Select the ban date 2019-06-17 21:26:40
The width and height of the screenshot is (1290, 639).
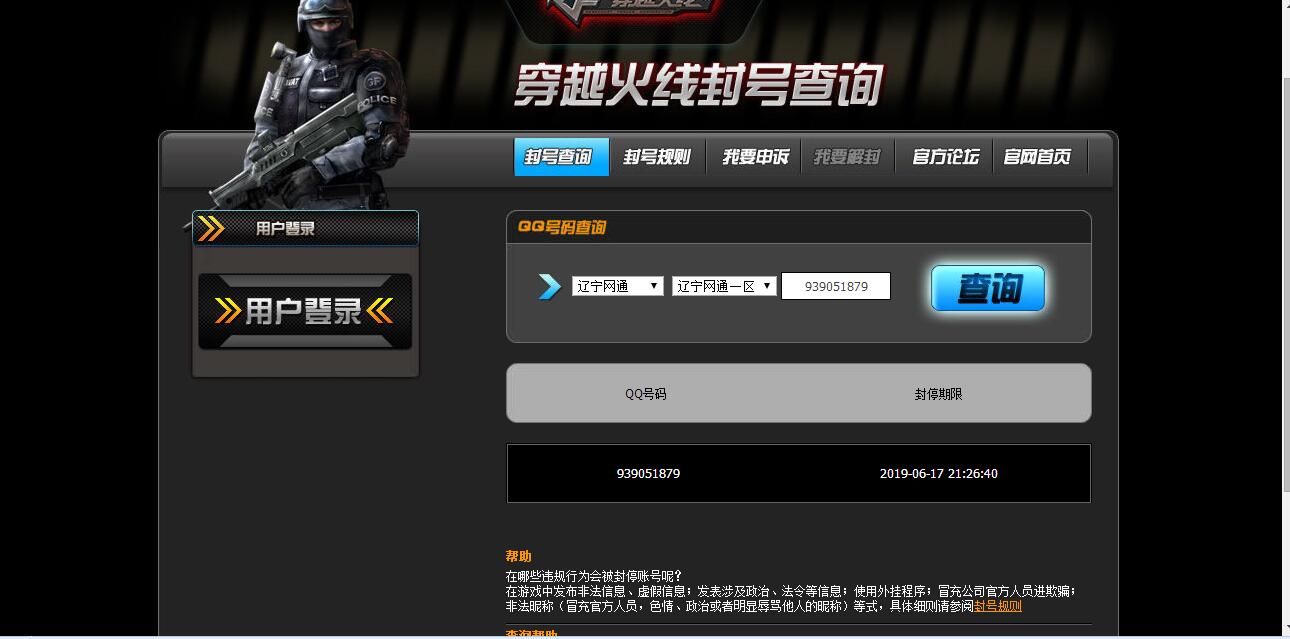point(938,474)
